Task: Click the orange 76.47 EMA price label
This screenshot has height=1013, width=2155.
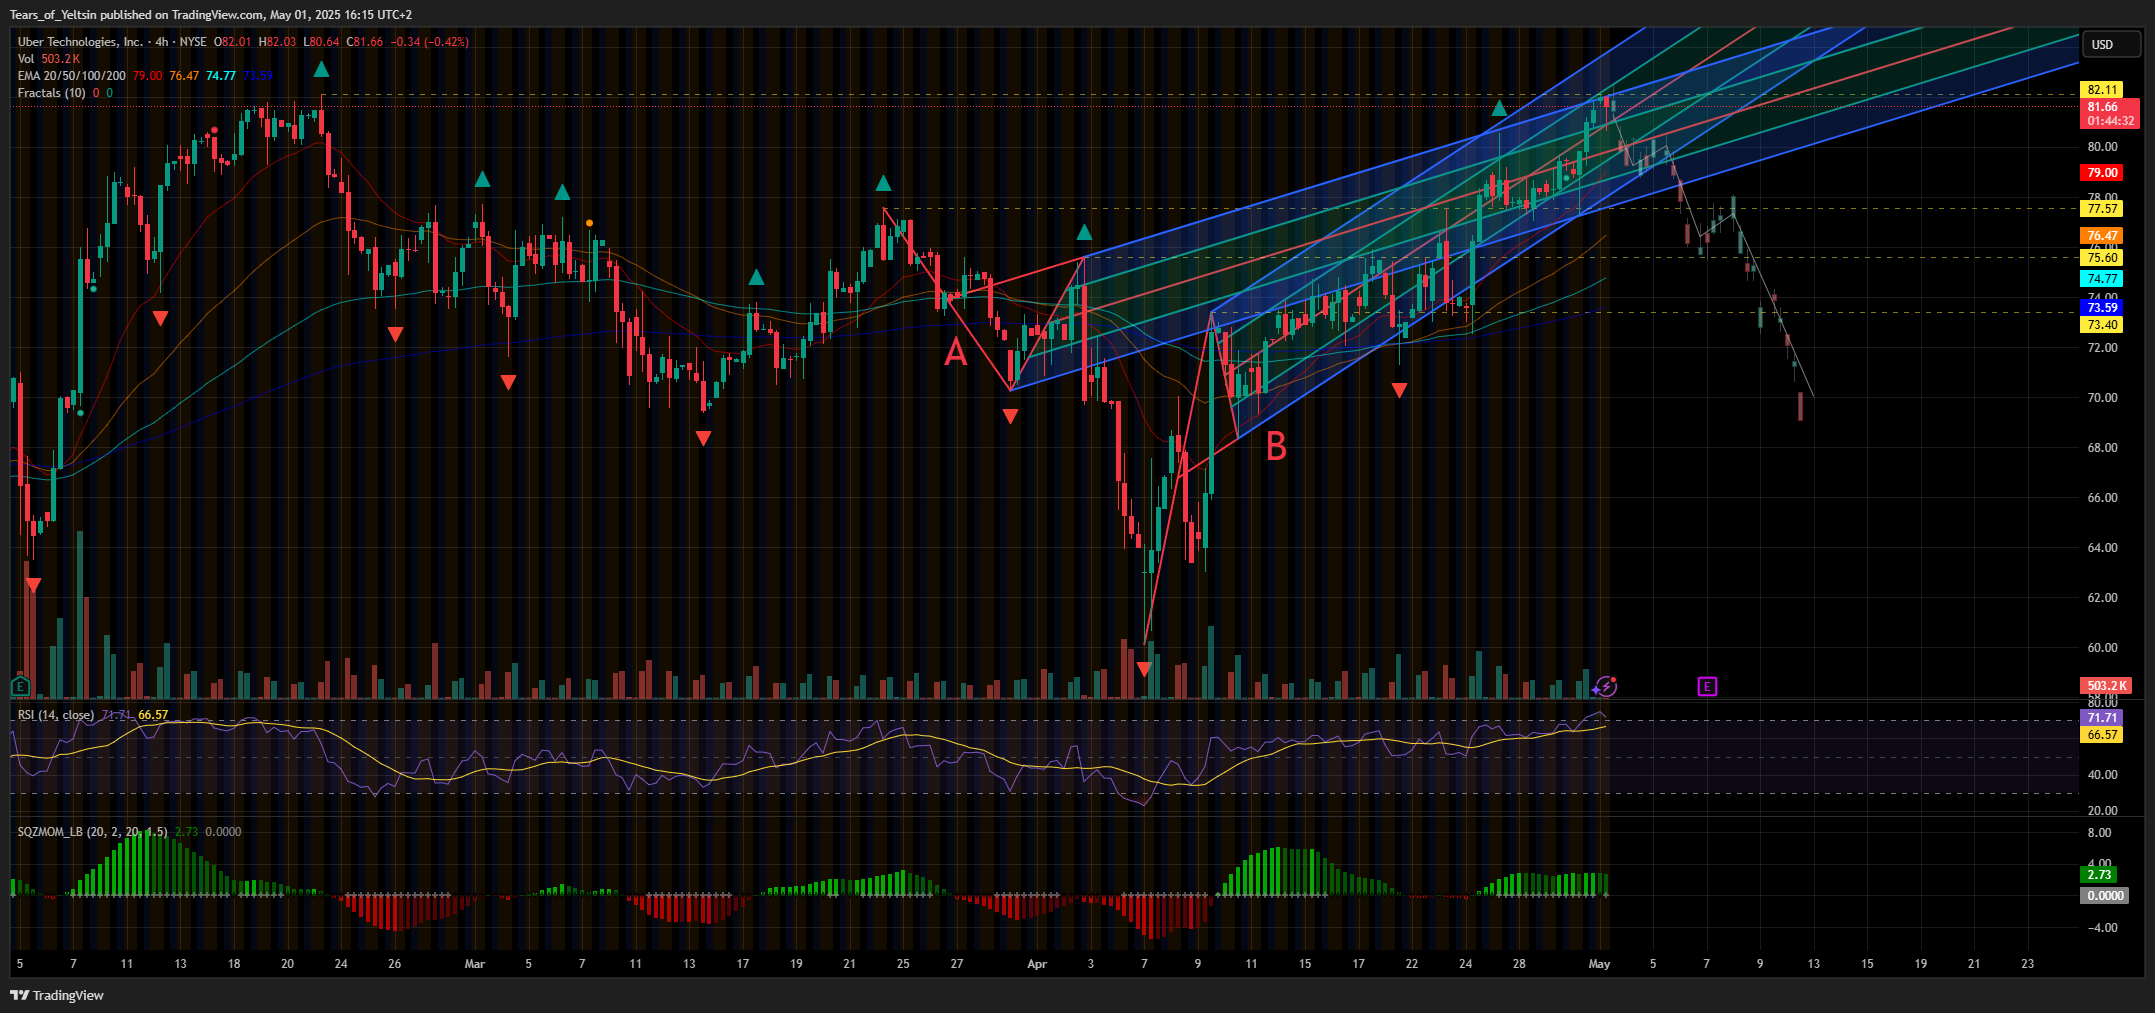Action: coord(2102,236)
